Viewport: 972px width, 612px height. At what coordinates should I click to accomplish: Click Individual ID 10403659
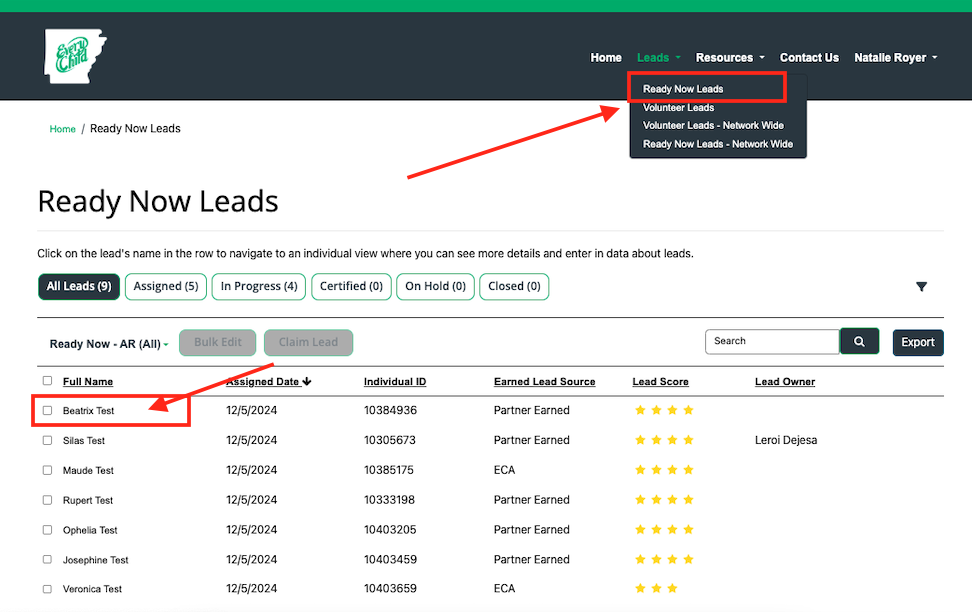click(x=390, y=588)
